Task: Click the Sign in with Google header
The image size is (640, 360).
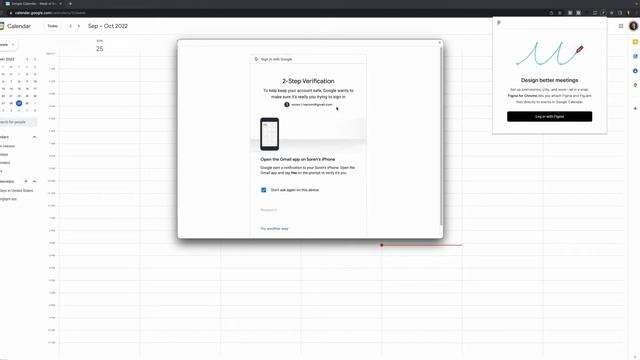Action: [276, 59]
